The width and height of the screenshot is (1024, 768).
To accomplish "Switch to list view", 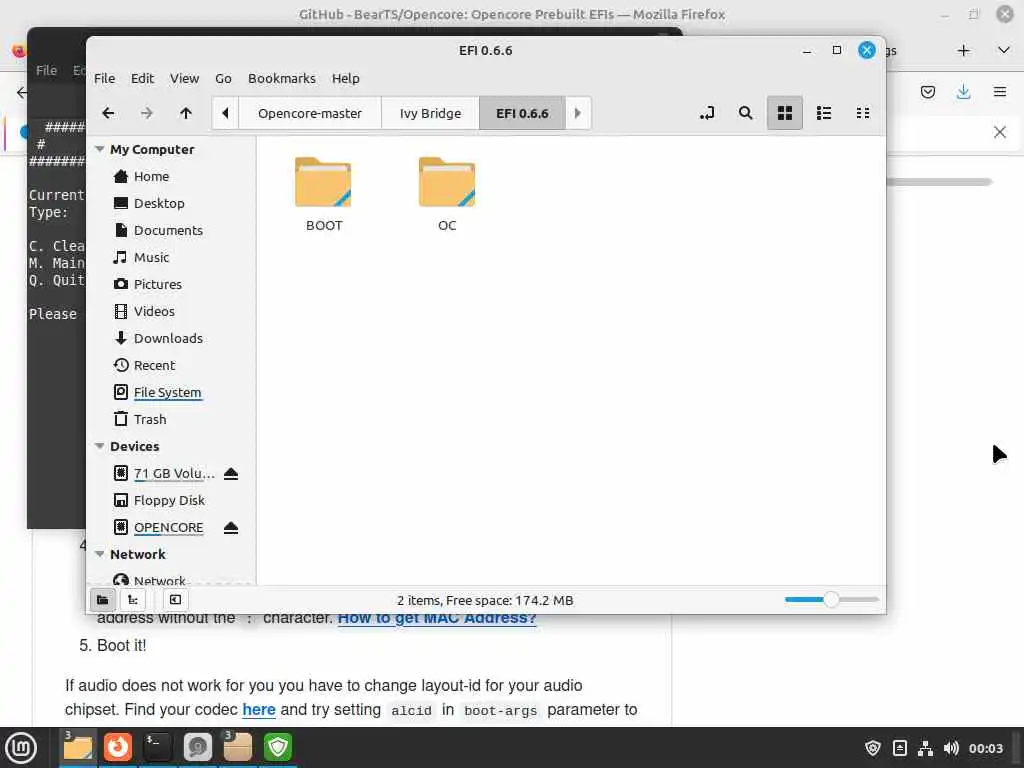I will coord(824,113).
